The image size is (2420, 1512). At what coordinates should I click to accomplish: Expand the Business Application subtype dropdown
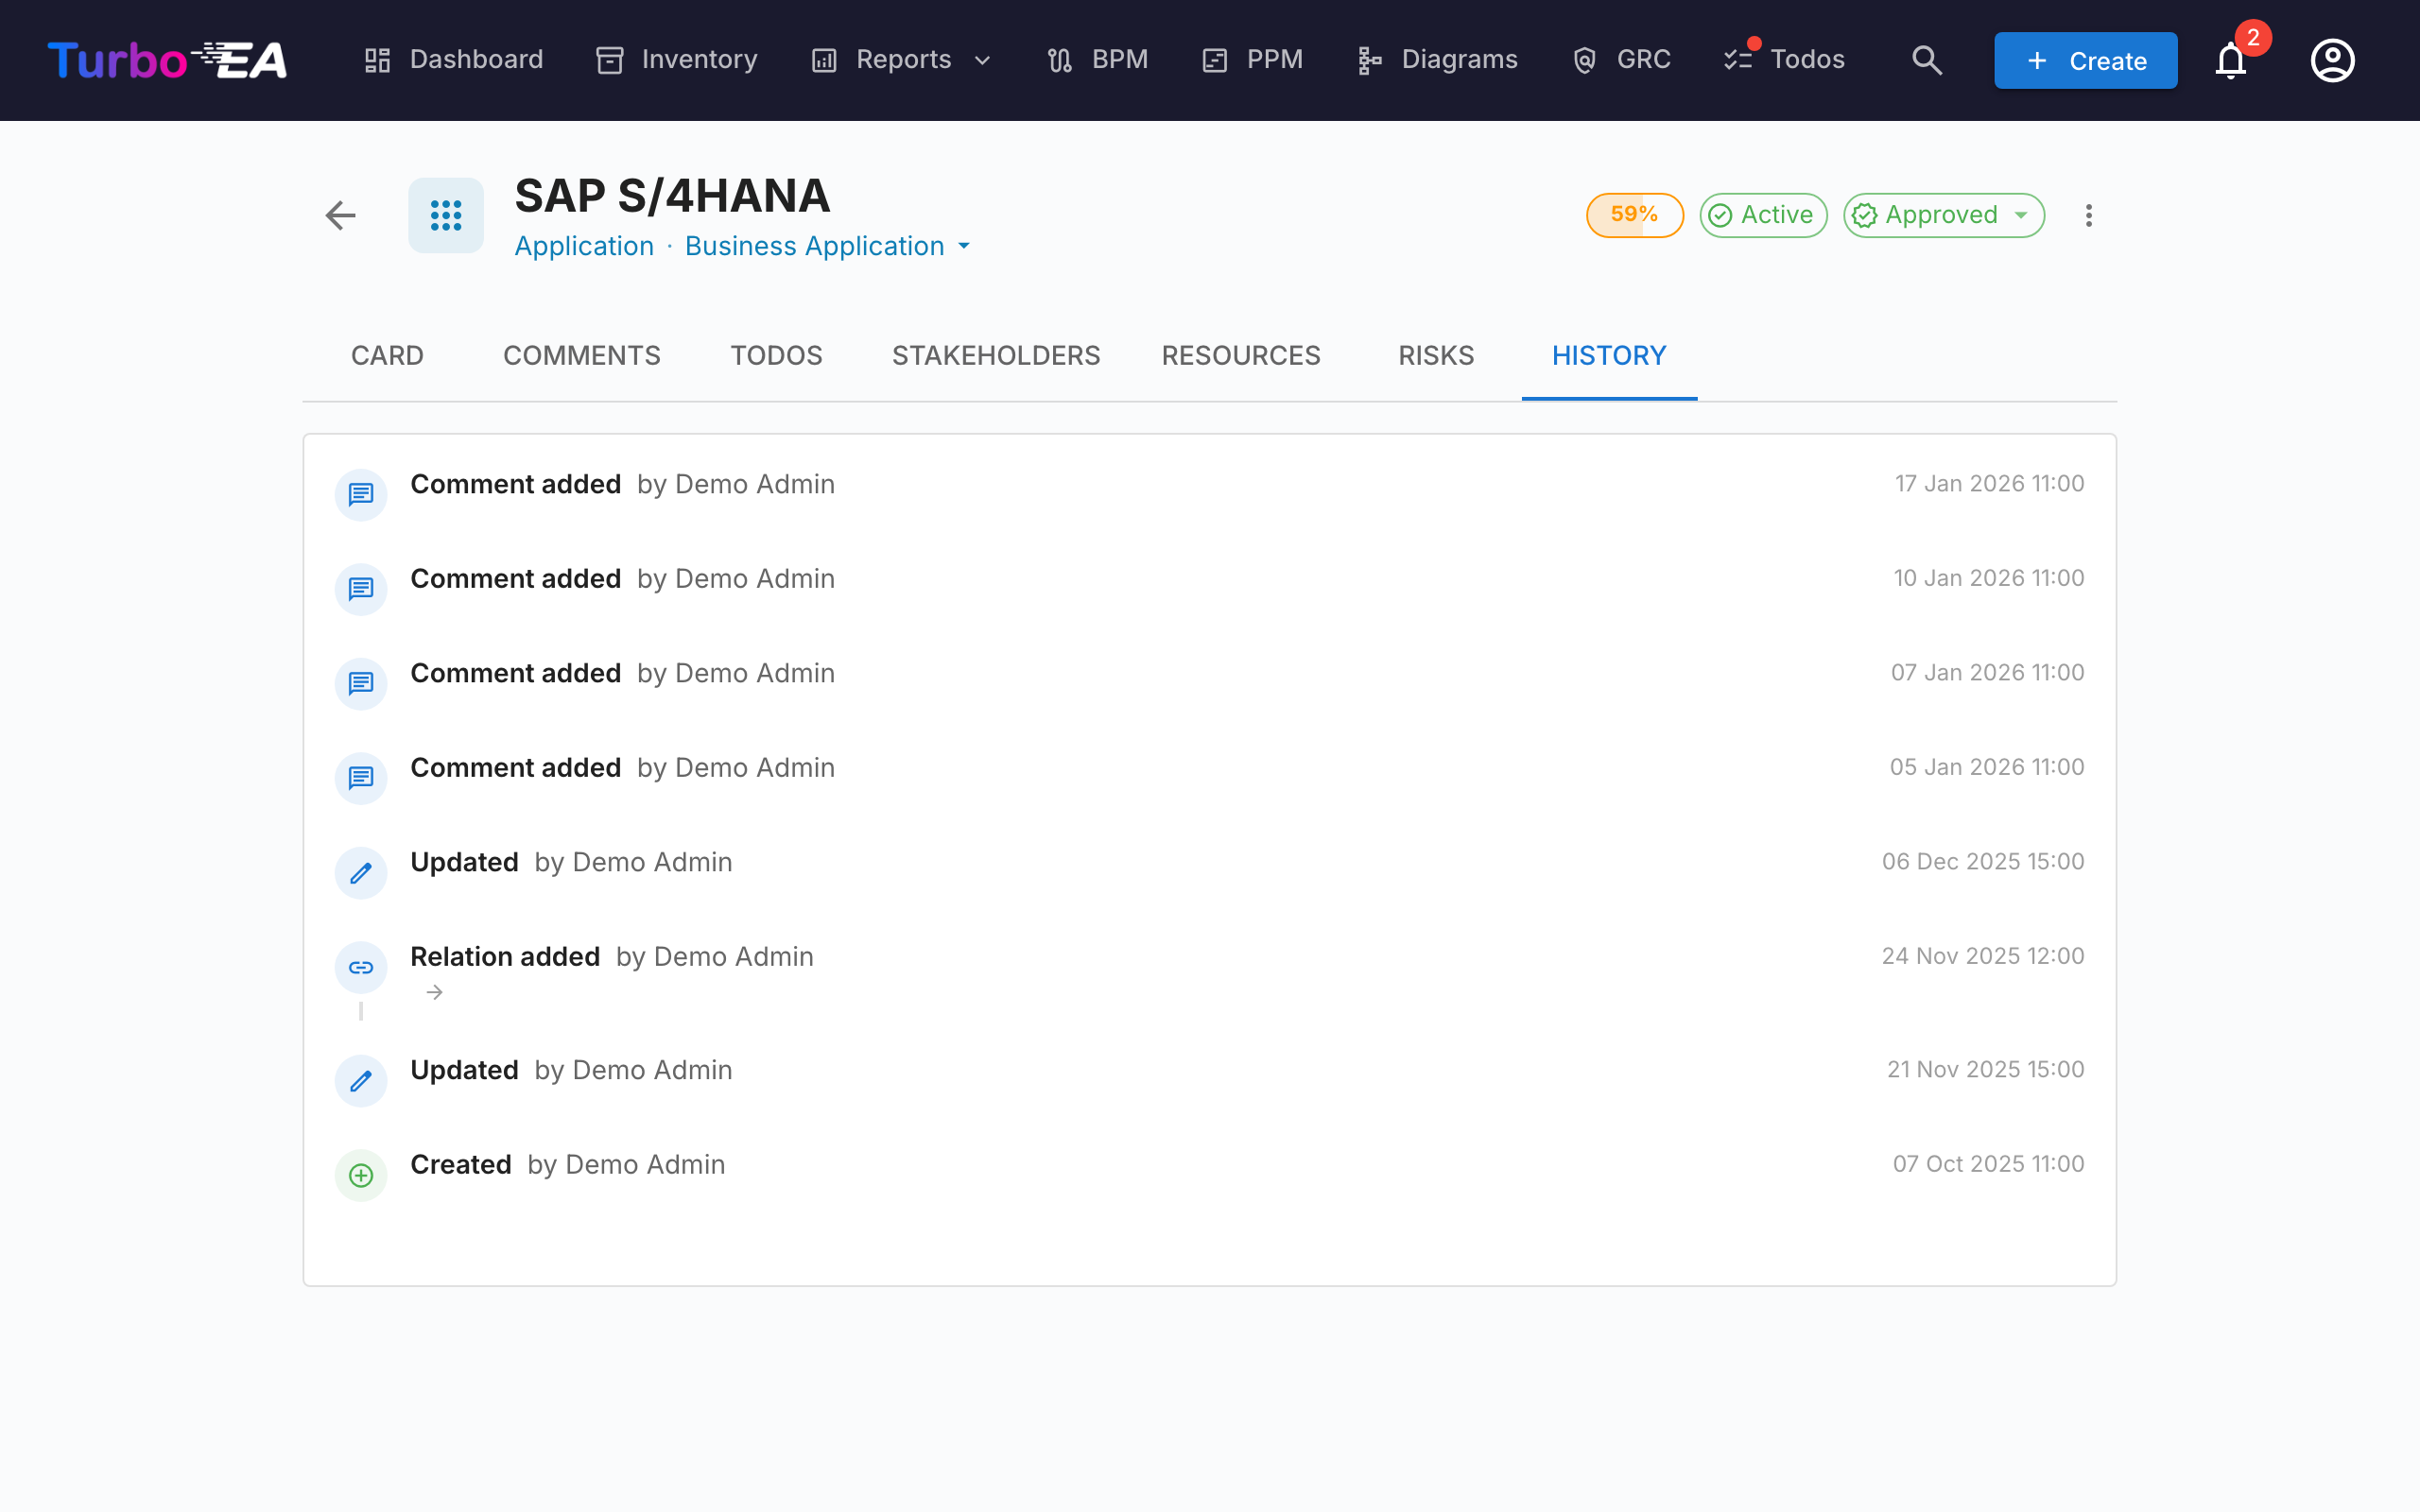pos(828,246)
